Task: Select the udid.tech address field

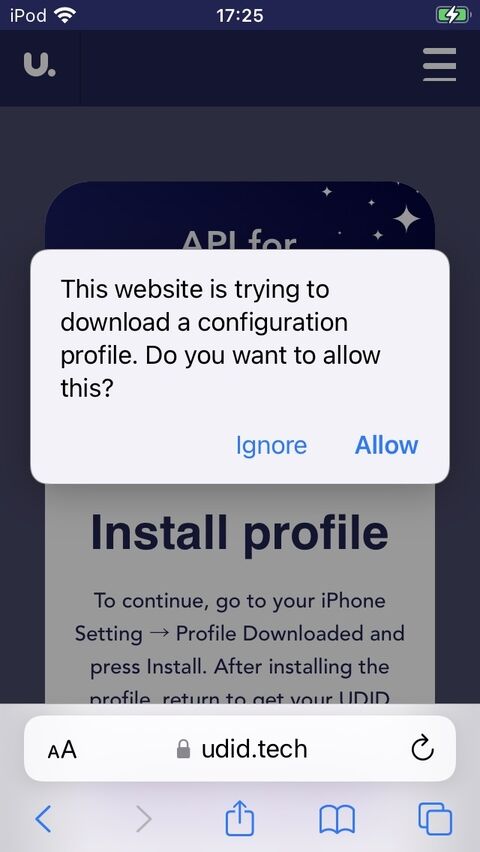Action: click(x=240, y=749)
